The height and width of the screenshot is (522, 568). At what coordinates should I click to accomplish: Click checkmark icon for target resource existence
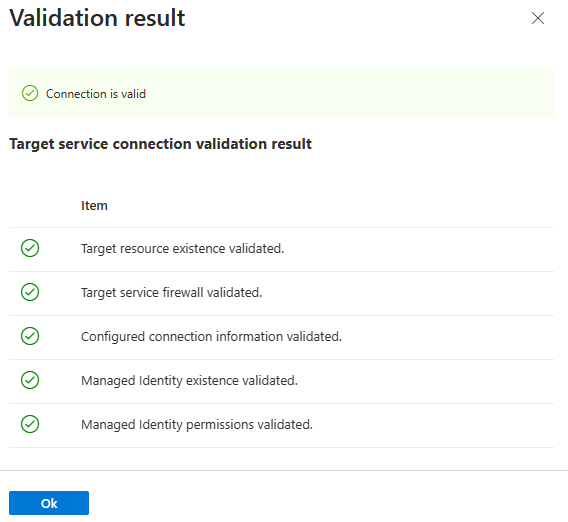coord(30,248)
